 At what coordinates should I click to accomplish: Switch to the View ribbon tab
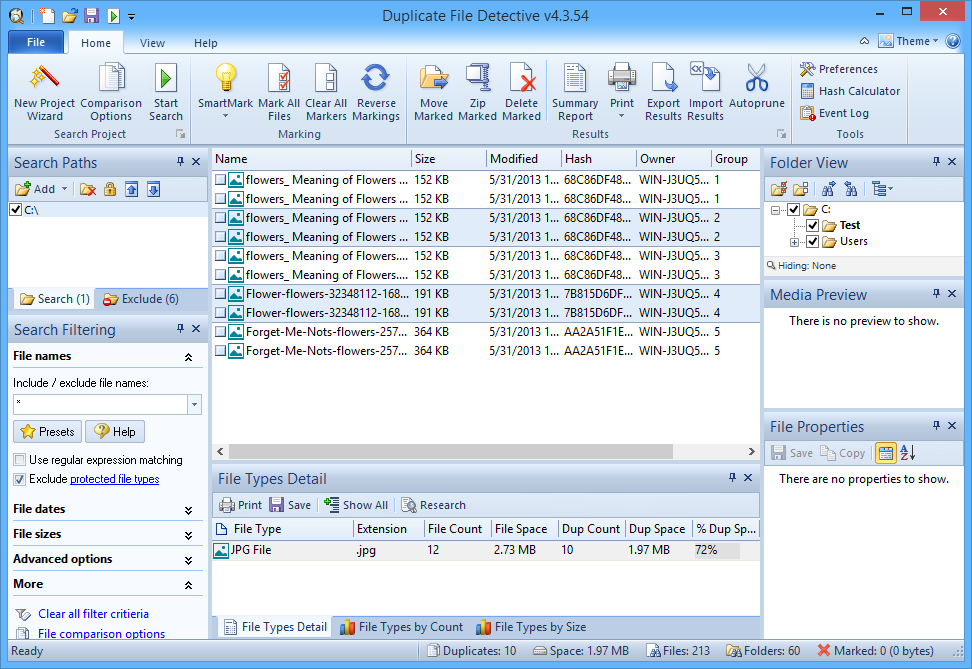click(152, 43)
